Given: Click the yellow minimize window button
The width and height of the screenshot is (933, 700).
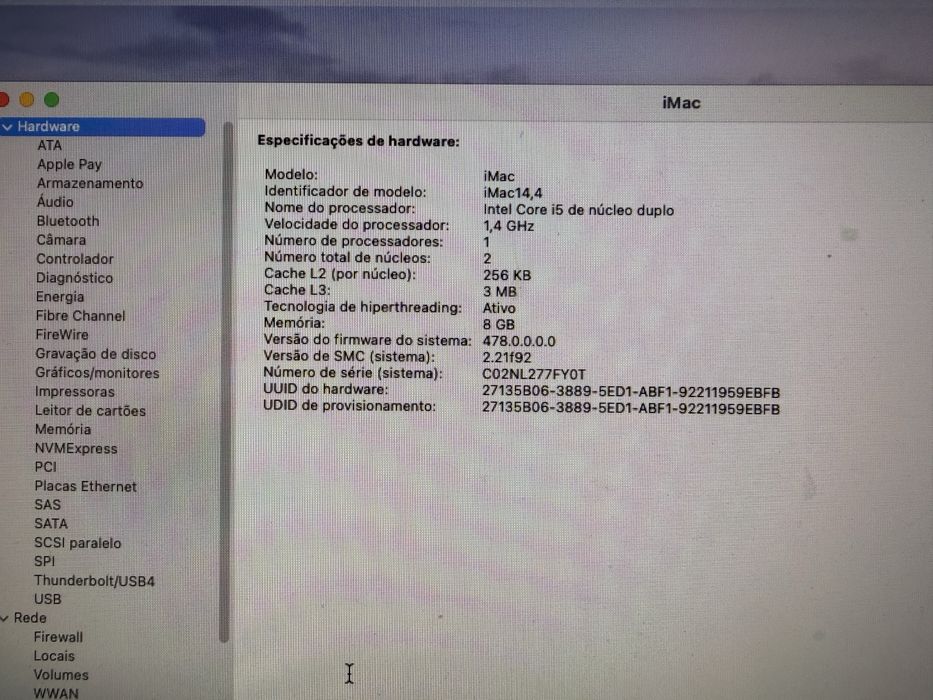Looking at the screenshot, I should point(27,100).
